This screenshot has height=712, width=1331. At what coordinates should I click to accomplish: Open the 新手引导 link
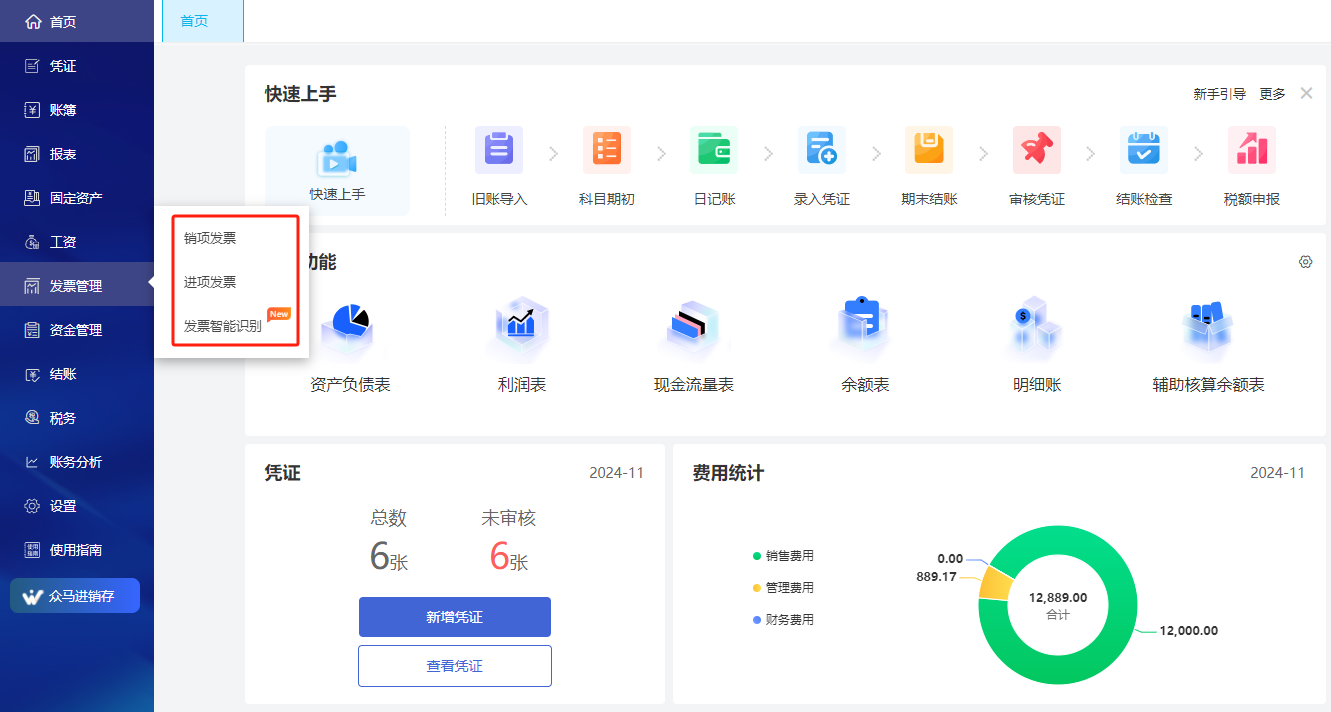1219,94
